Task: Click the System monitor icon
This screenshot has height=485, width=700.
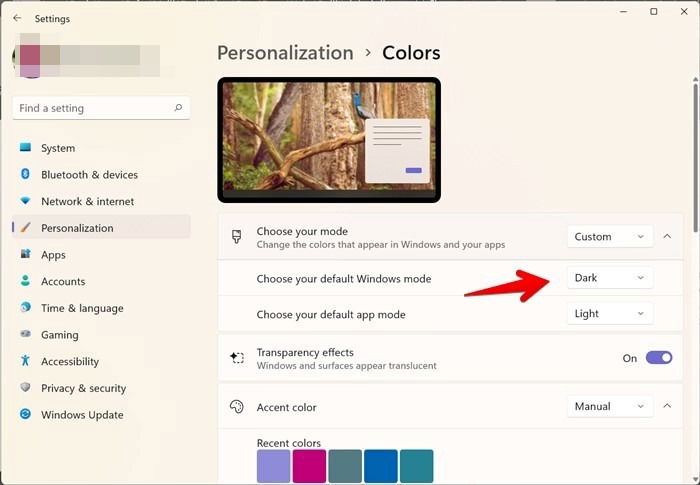Action: click(x=25, y=147)
